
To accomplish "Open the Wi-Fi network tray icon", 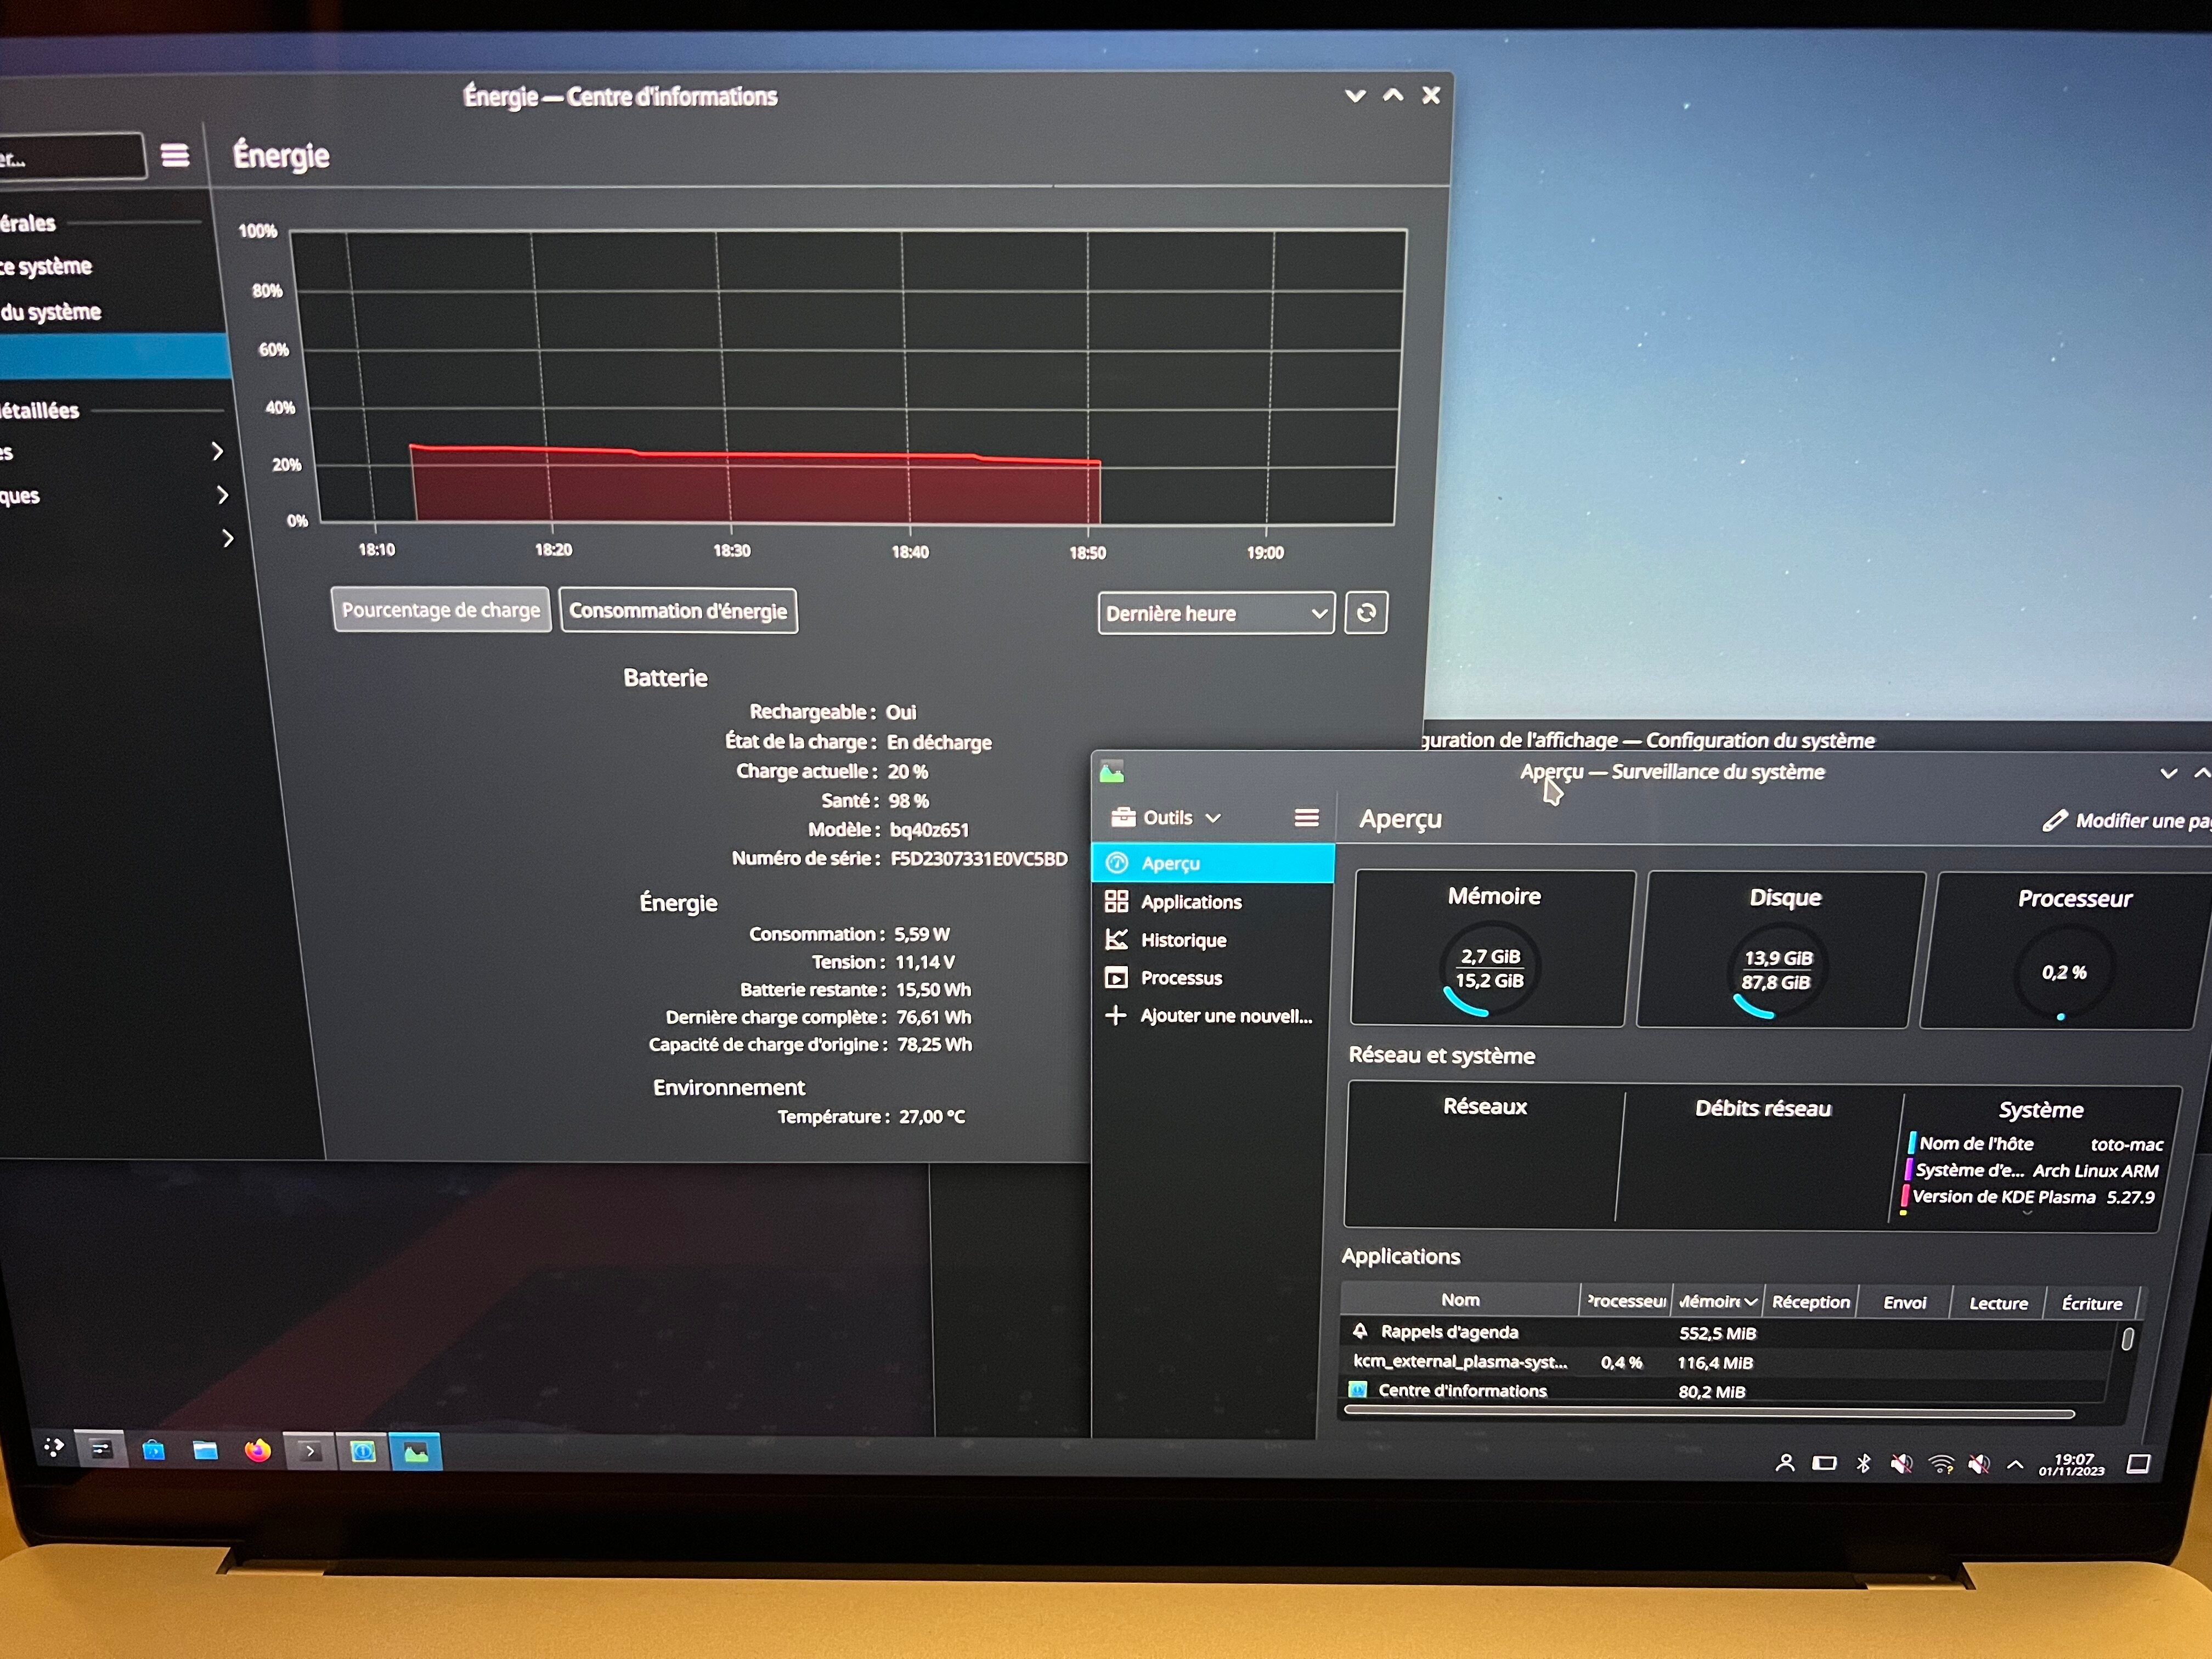I will point(1941,1465).
